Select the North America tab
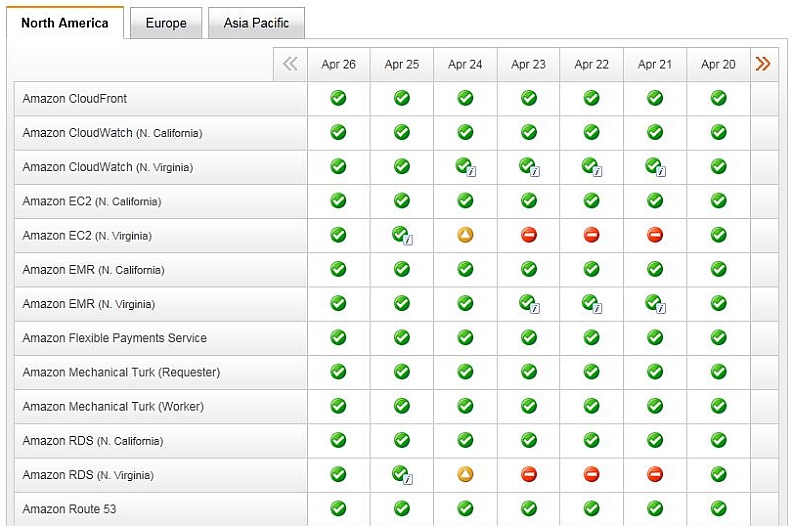 (65, 23)
